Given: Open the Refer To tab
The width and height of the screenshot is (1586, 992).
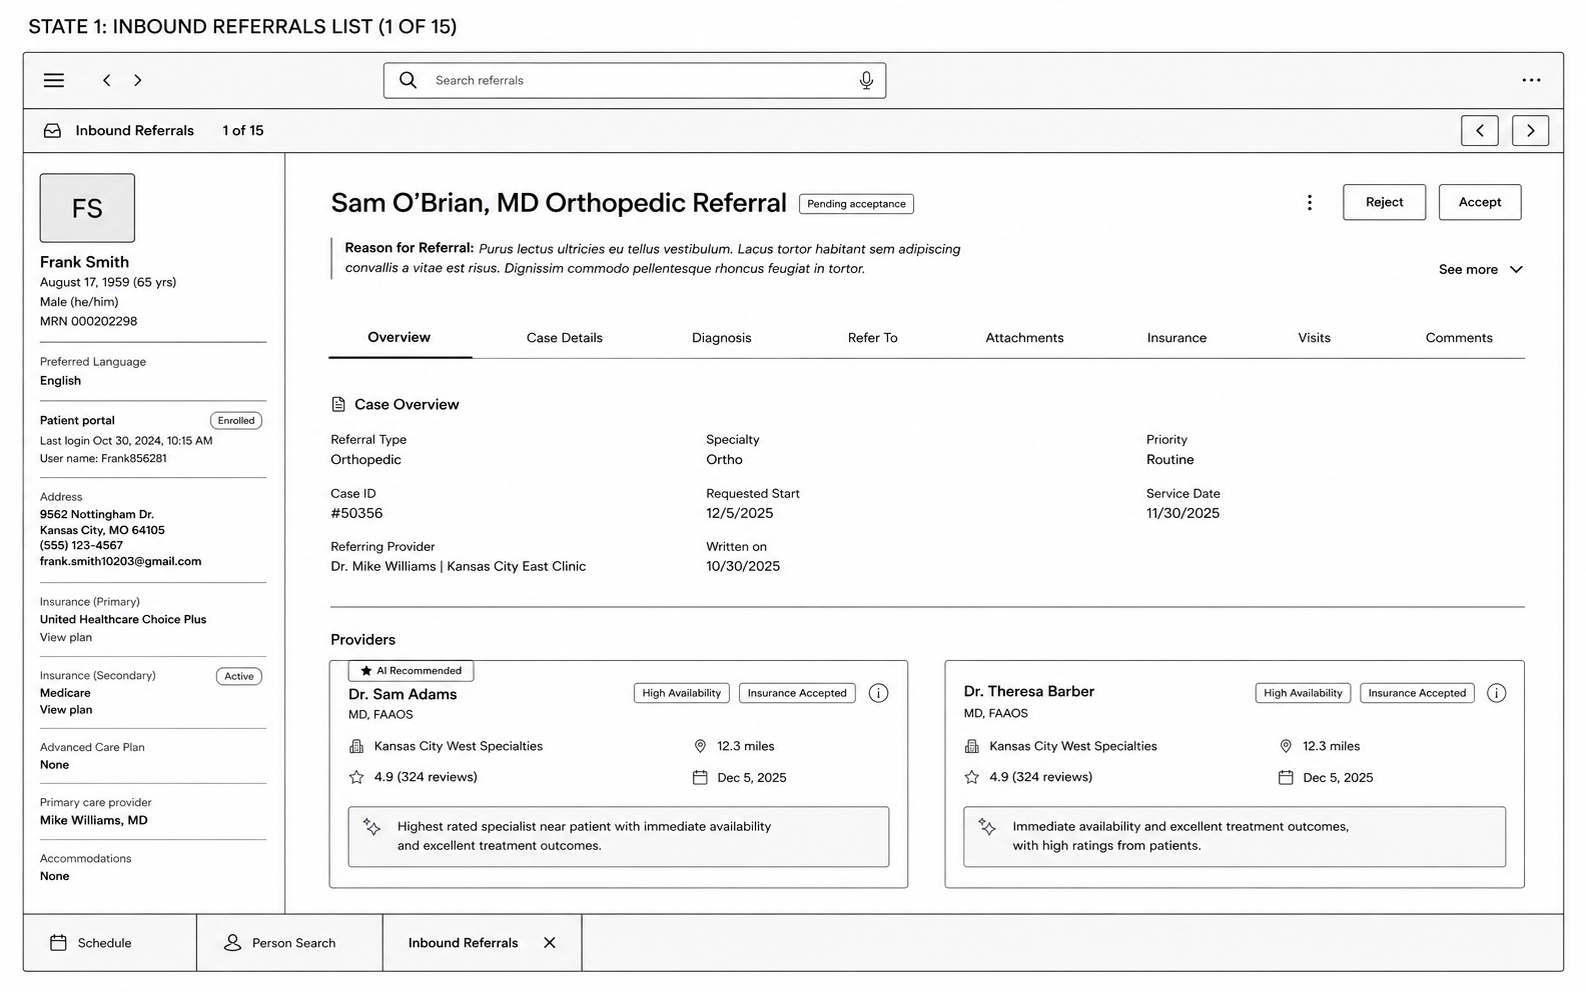Looking at the screenshot, I should click(872, 338).
